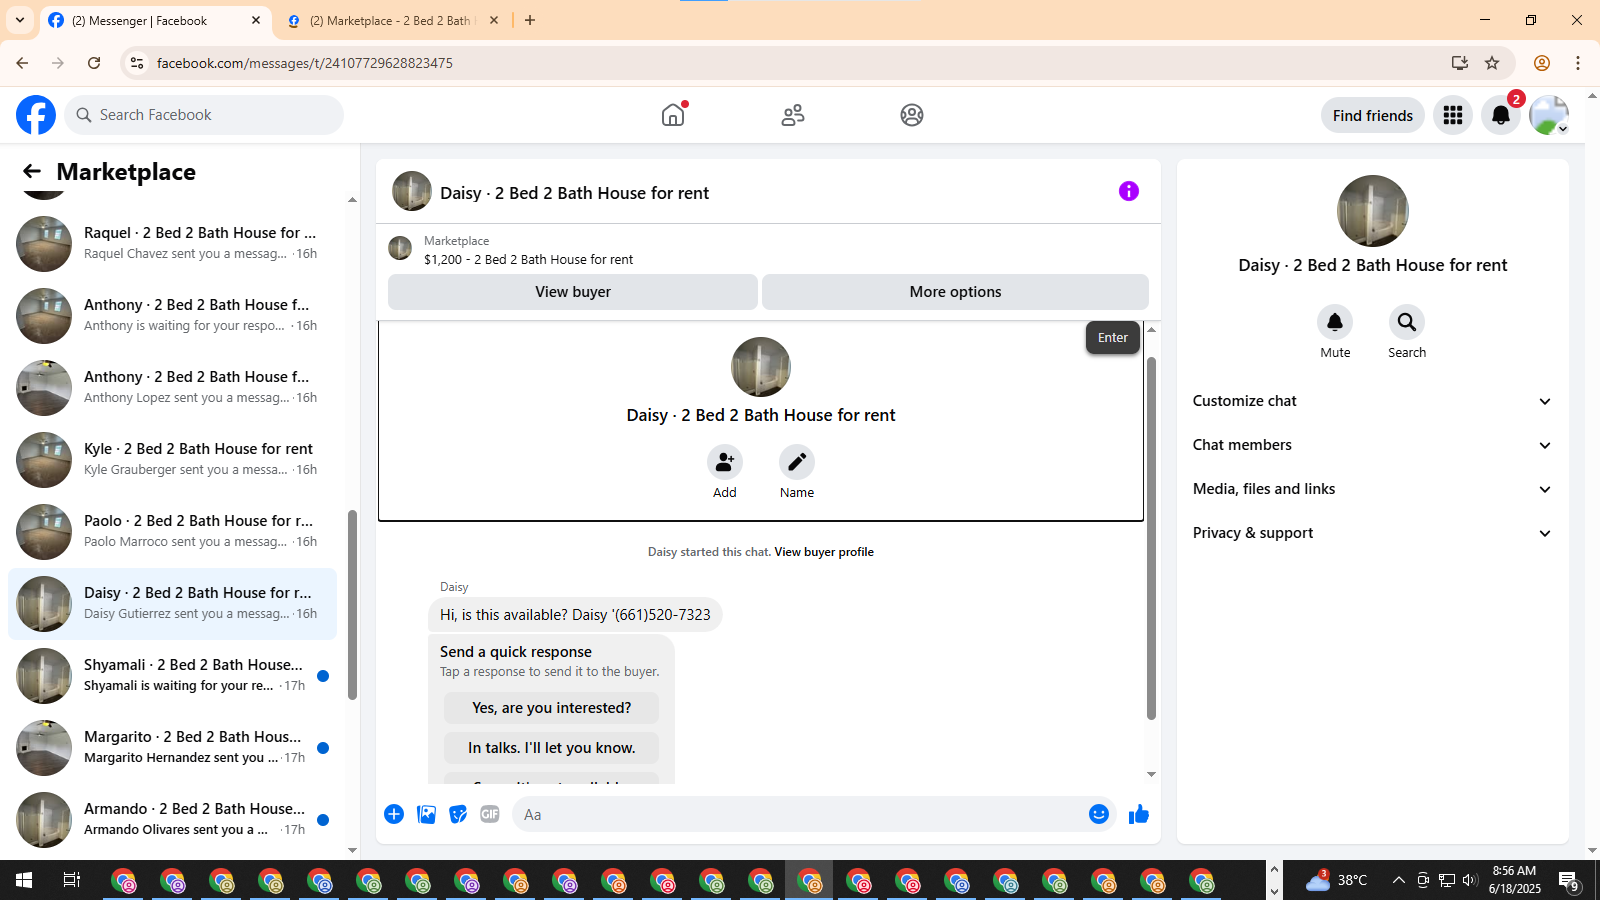Open Chrome menu three dots

(x=1578, y=63)
